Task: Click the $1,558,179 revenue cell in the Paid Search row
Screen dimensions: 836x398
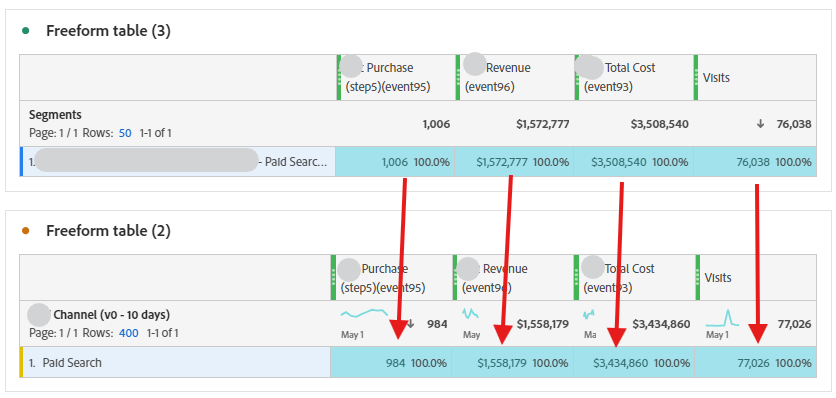Action: coord(512,363)
